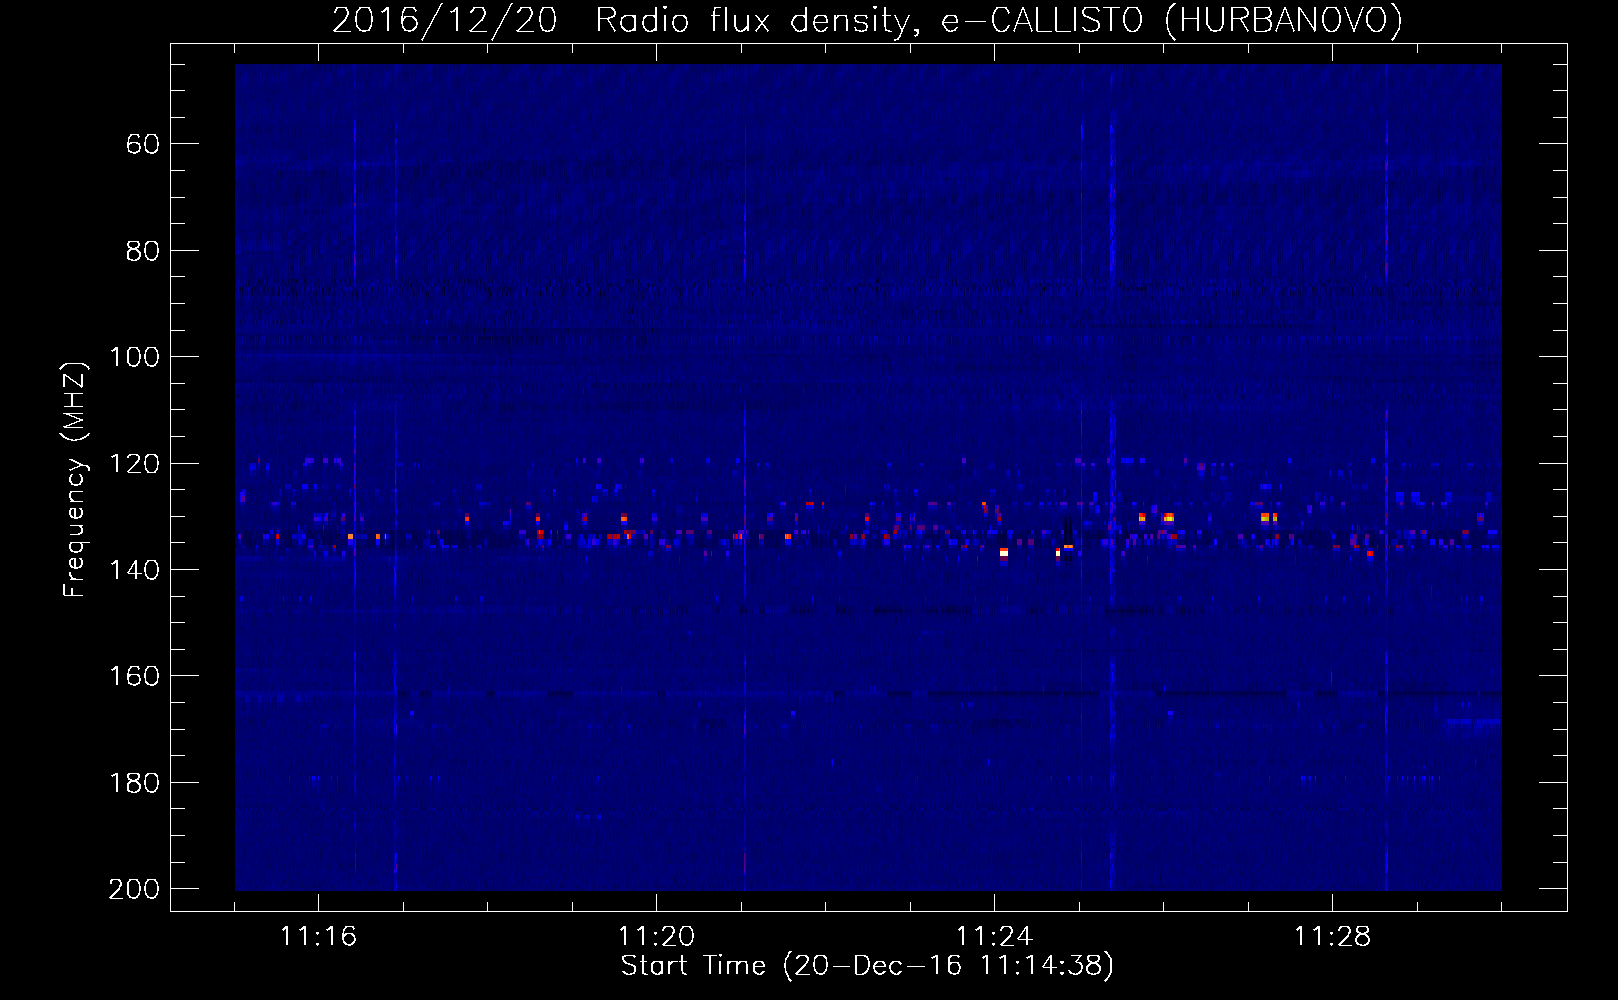Click the 80 frequency tick label
1618x1000 pixels.
[143, 251]
